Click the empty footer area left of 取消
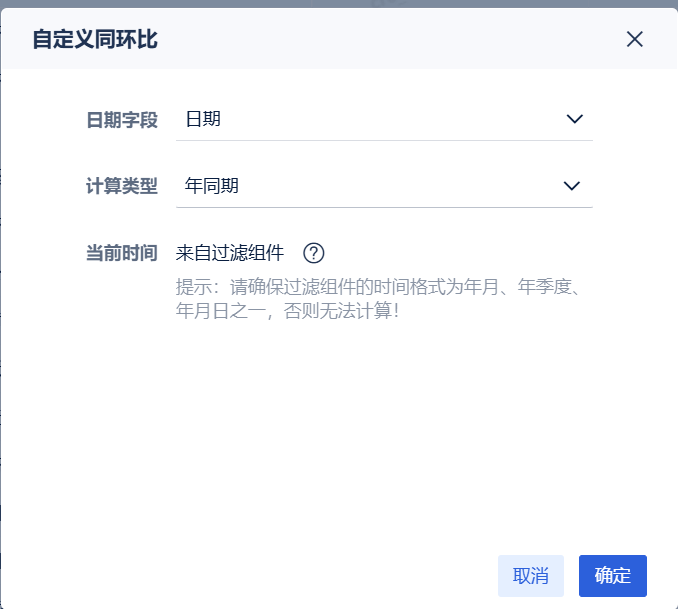The height and width of the screenshot is (609, 678). pos(250,576)
